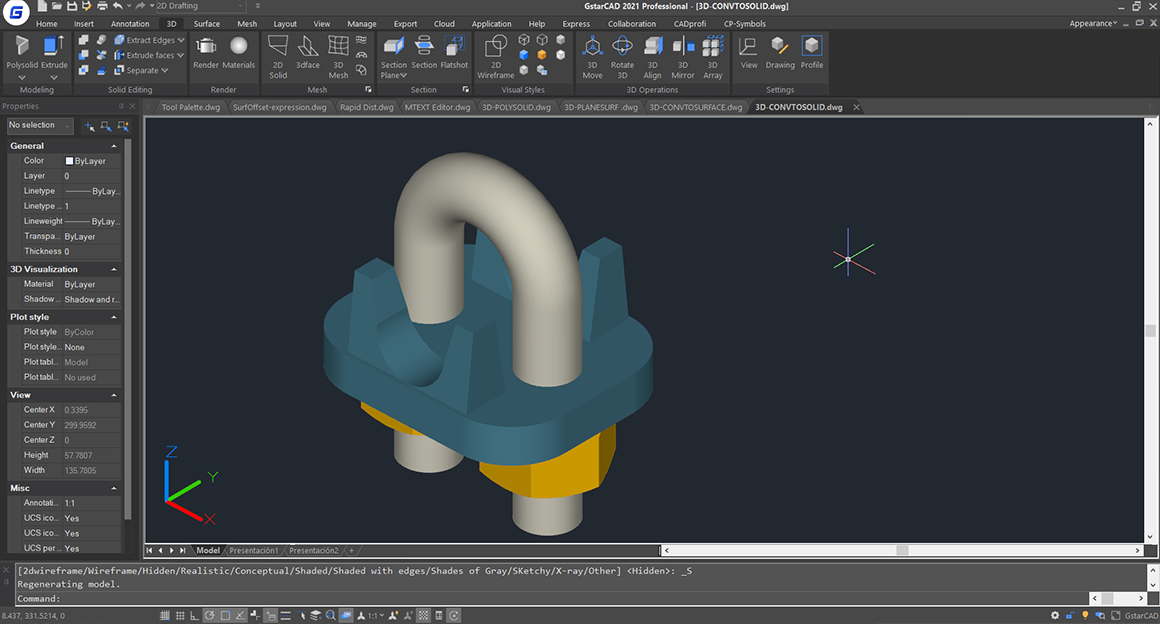Open the No selection dropdown in Properties
The image size is (1160, 624).
39,125
